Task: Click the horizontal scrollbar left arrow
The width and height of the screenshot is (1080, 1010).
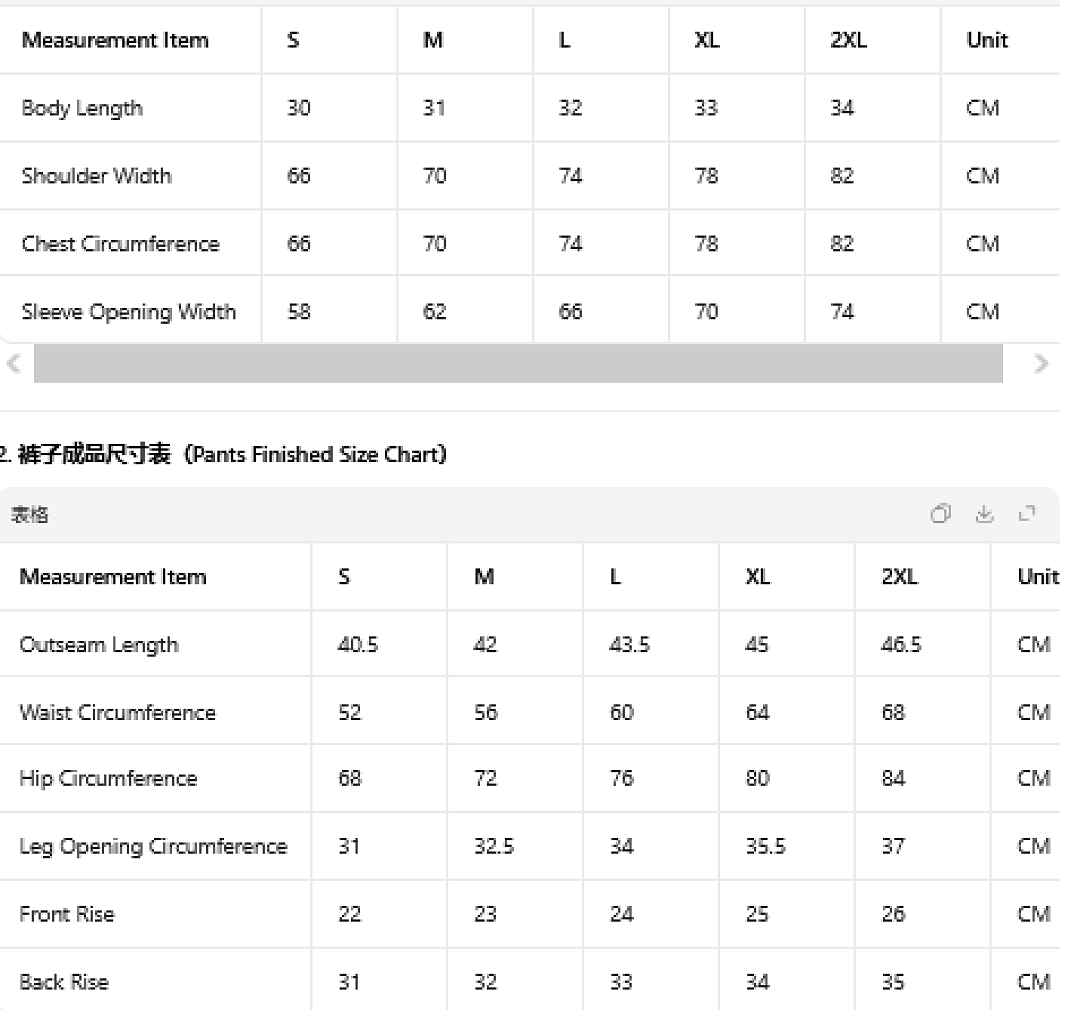Action: coord(13,364)
